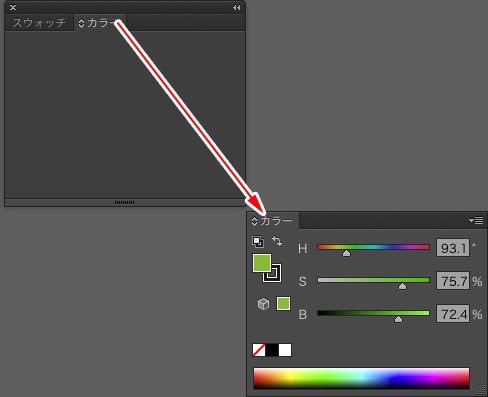Cycle display options on floating カラー tab

tap(254, 221)
